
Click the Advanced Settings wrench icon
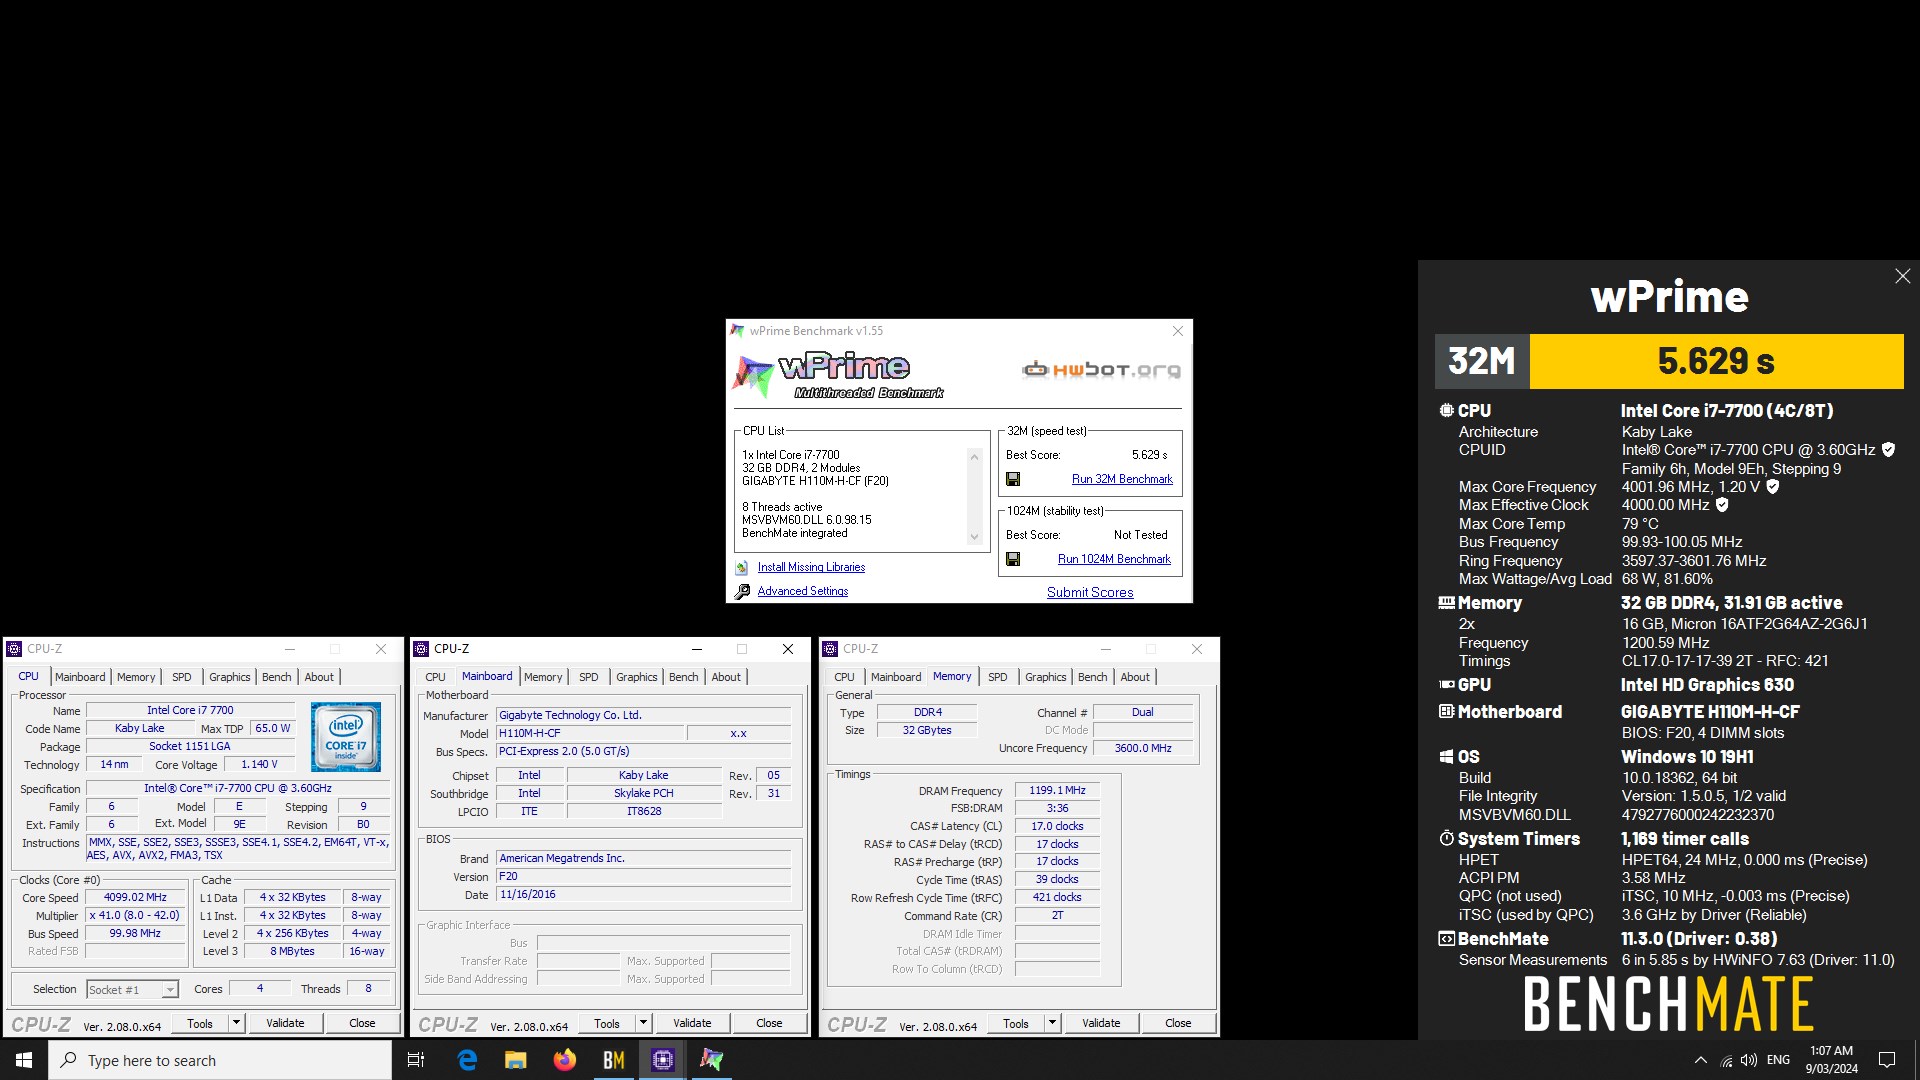742,592
